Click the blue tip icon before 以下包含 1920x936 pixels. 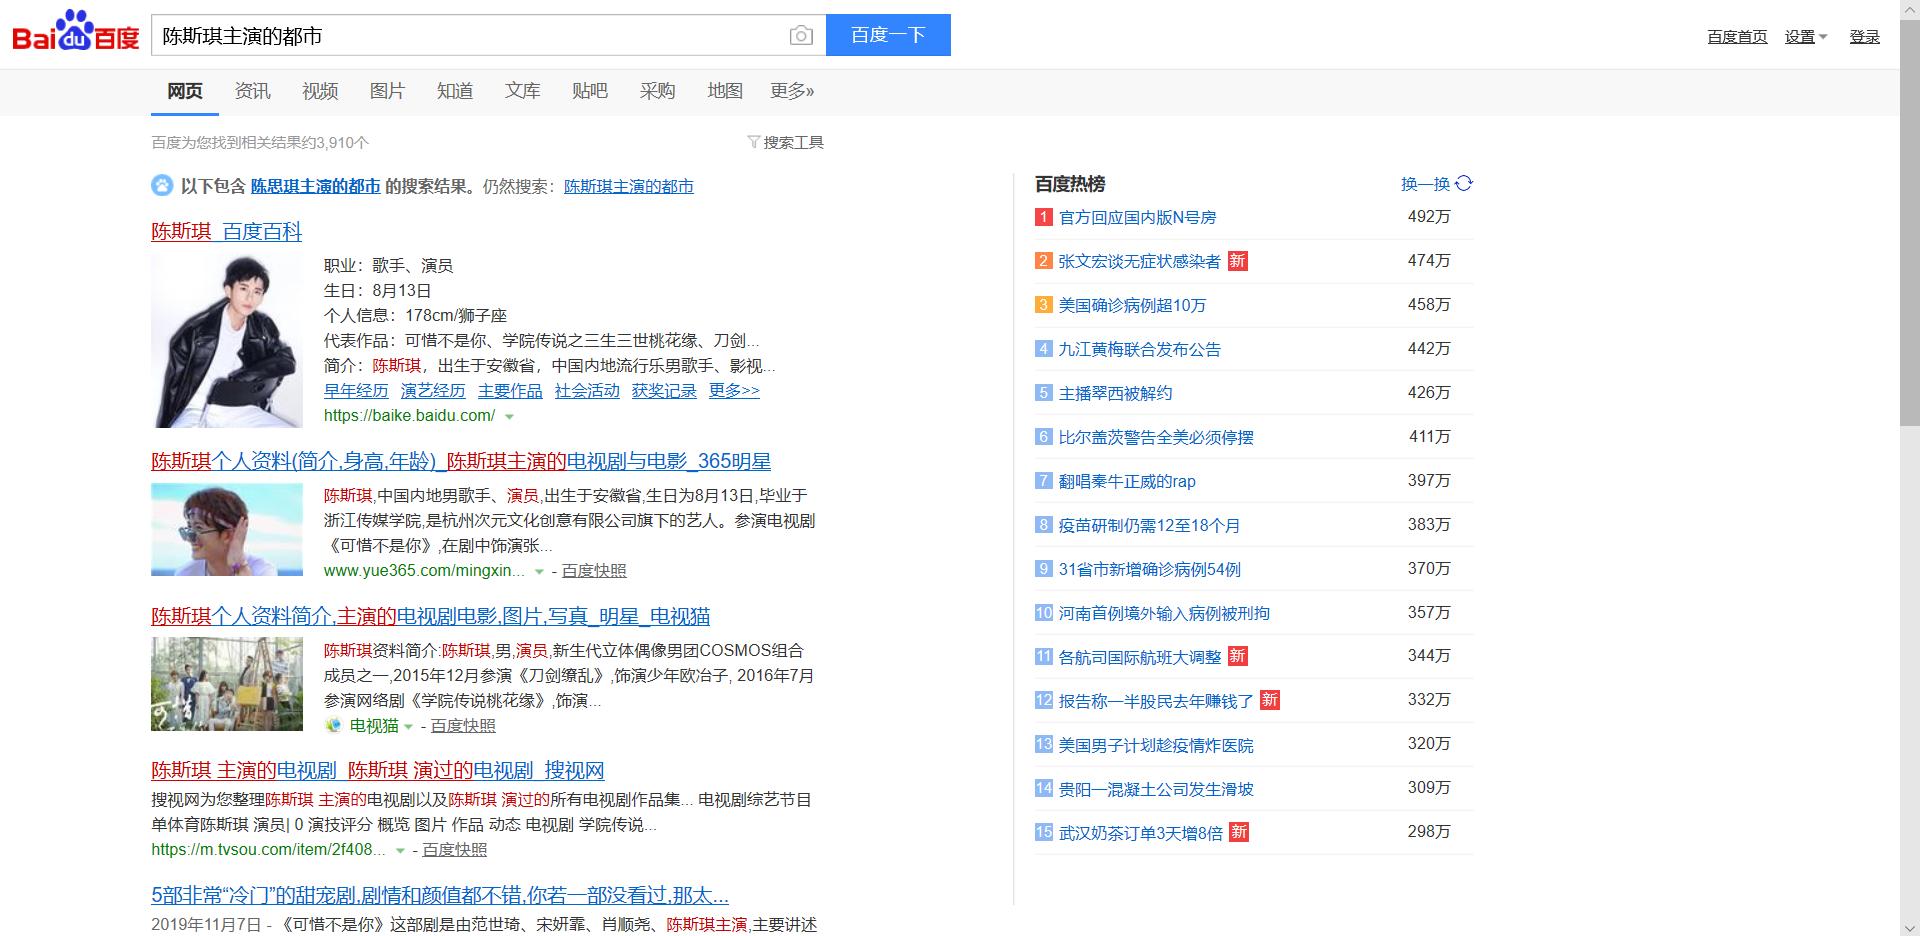coord(162,185)
